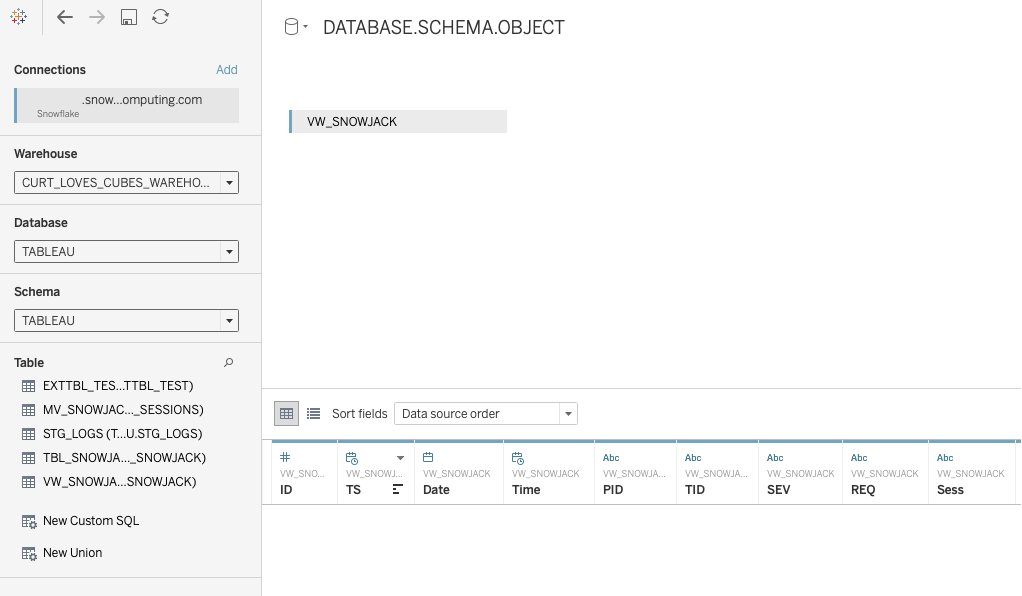This screenshot has height=596, width=1022.
Task: Select the MV_SNOWJAC..._SESSIONS) table
Action: [123, 410]
